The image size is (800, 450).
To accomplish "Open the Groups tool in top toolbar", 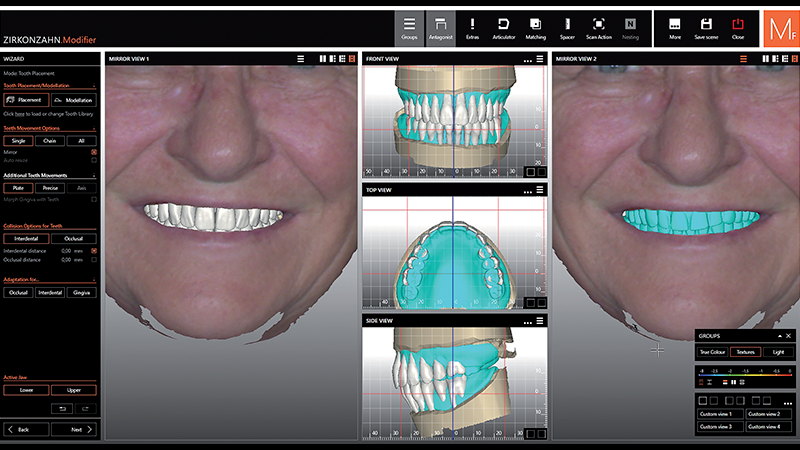I will (408, 28).
